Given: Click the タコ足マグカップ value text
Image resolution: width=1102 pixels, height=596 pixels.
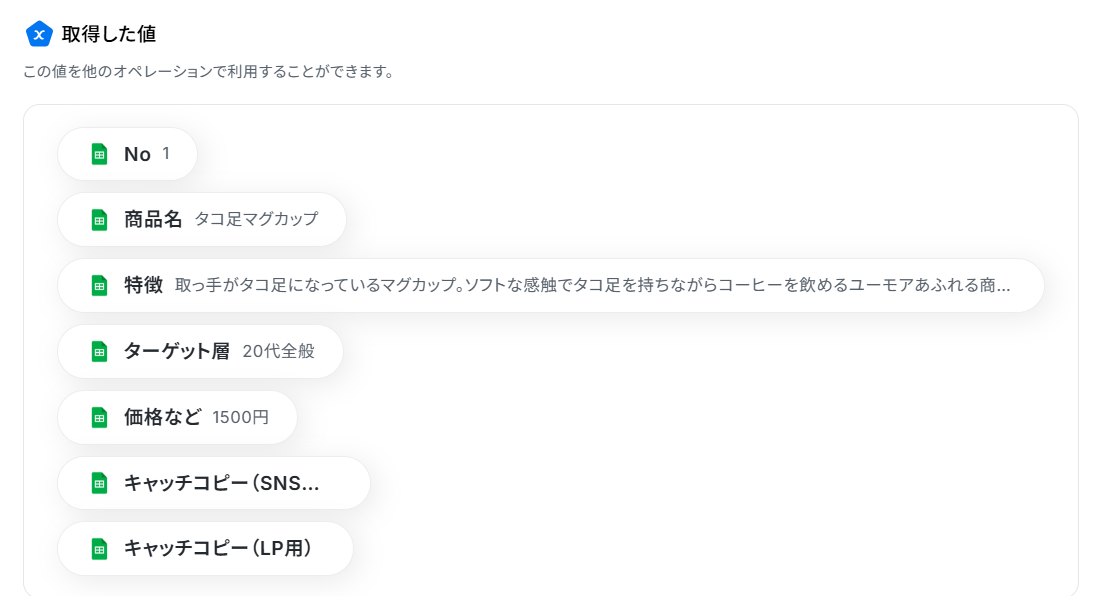Looking at the screenshot, I should tap(257, 219).
